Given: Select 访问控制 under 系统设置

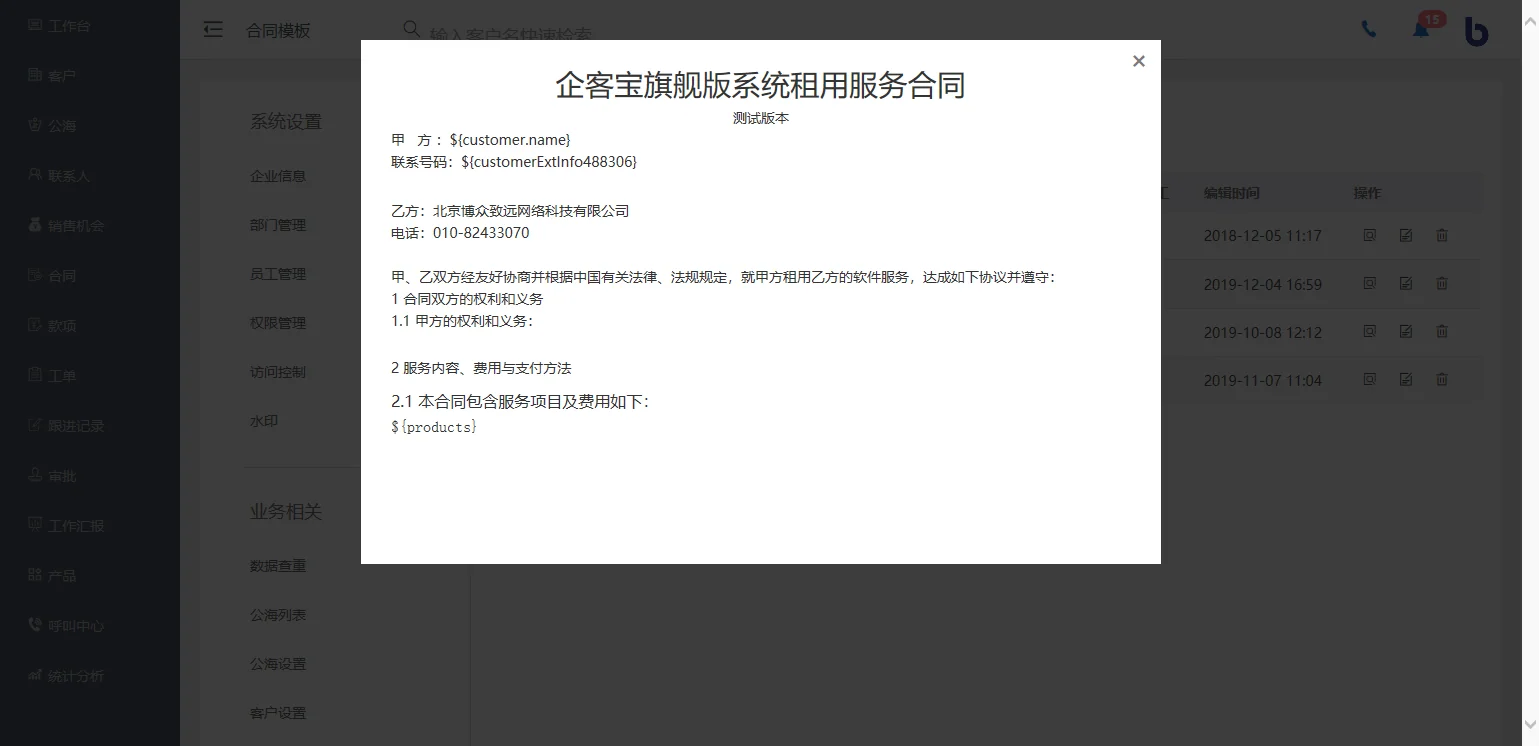Looking at the screenshot, I should 278,372.
